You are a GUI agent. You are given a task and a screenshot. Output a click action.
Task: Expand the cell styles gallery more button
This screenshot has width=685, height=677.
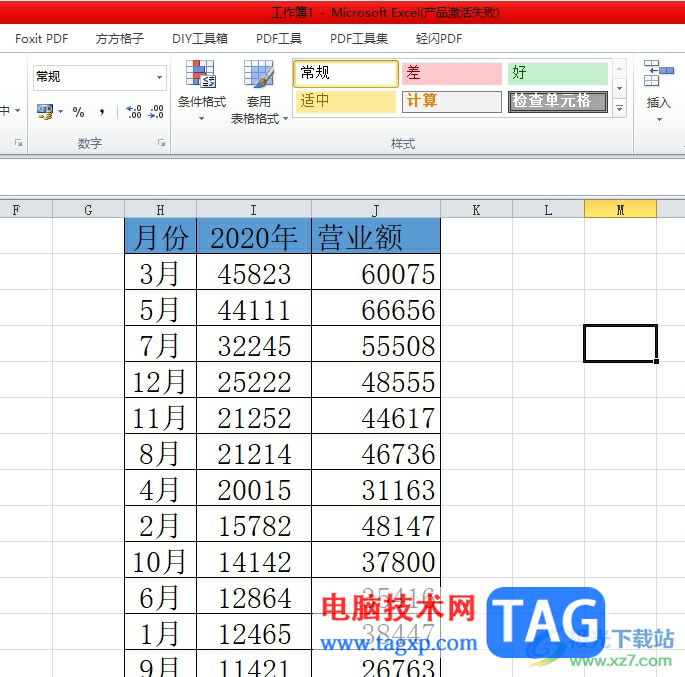tap(619, 108)
